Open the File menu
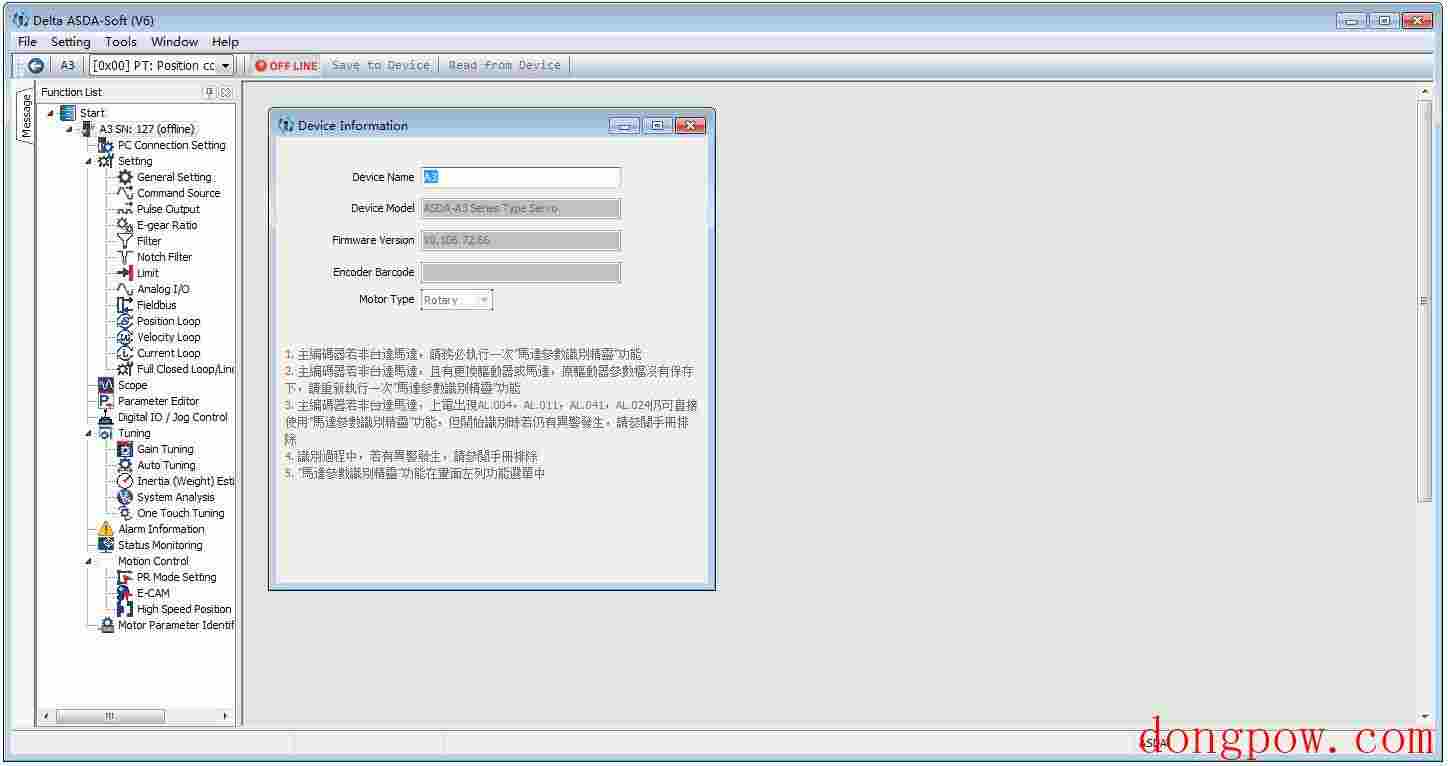This screenshot has height=766, width=1448. coord(27,42)
